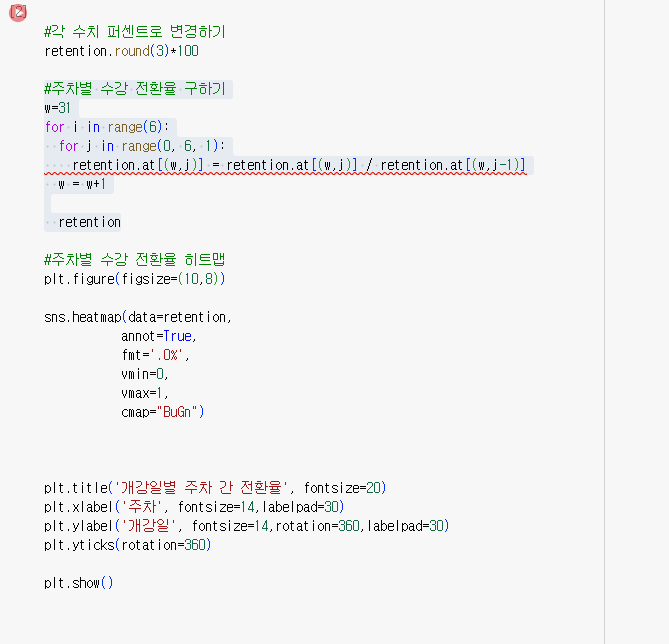
Task: Click the standalone indented 'retention' line
Action: click(90, 222)
